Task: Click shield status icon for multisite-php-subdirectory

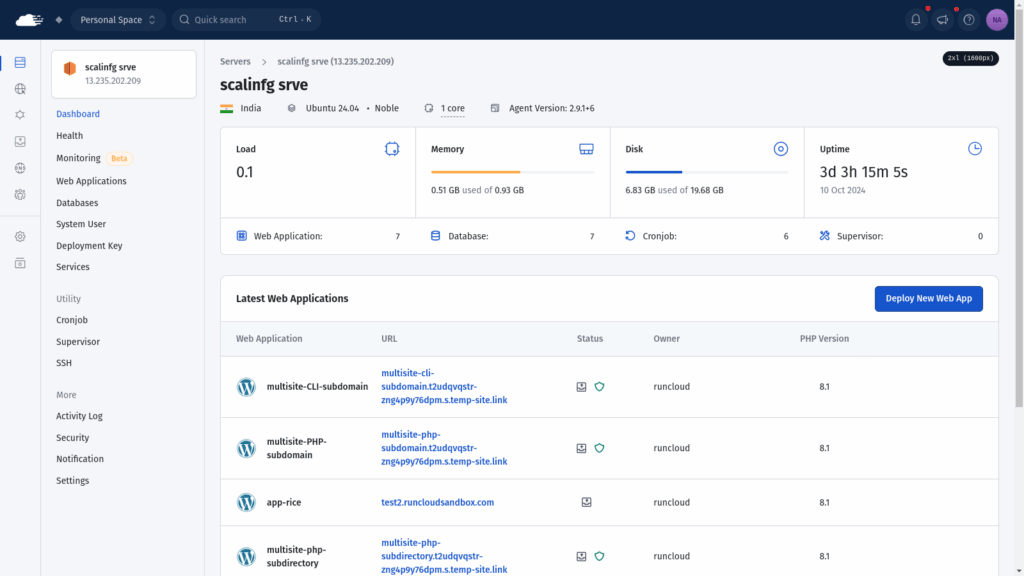Action: (599, 556)
